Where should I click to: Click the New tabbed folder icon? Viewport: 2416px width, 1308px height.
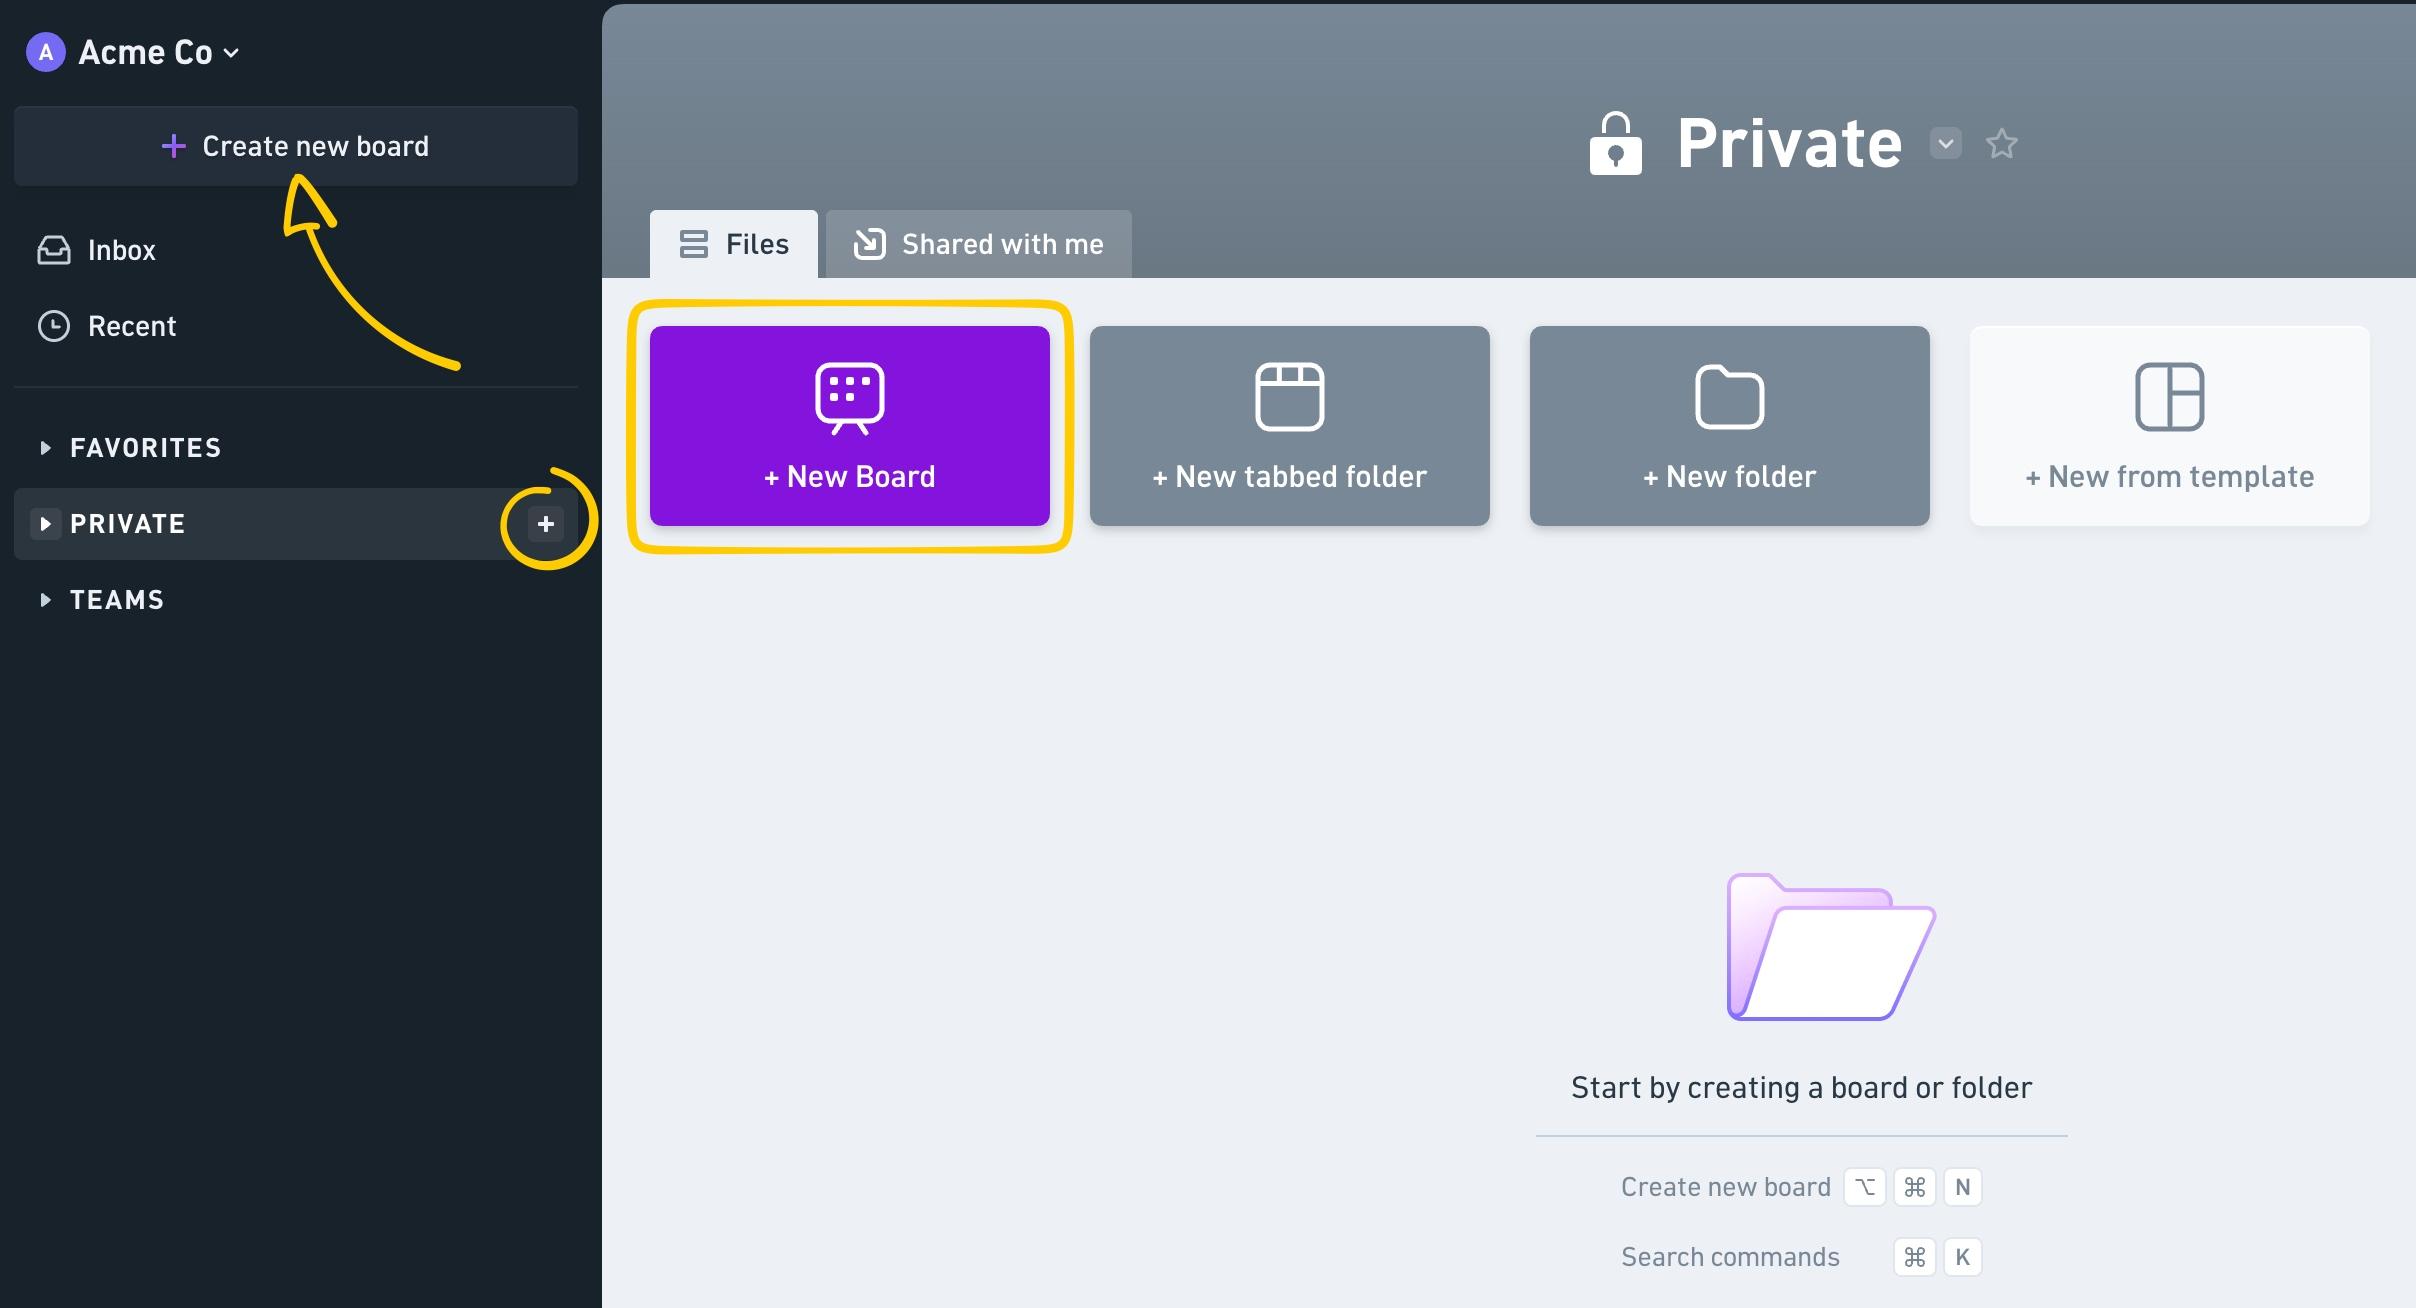[x=1290, y=398]
